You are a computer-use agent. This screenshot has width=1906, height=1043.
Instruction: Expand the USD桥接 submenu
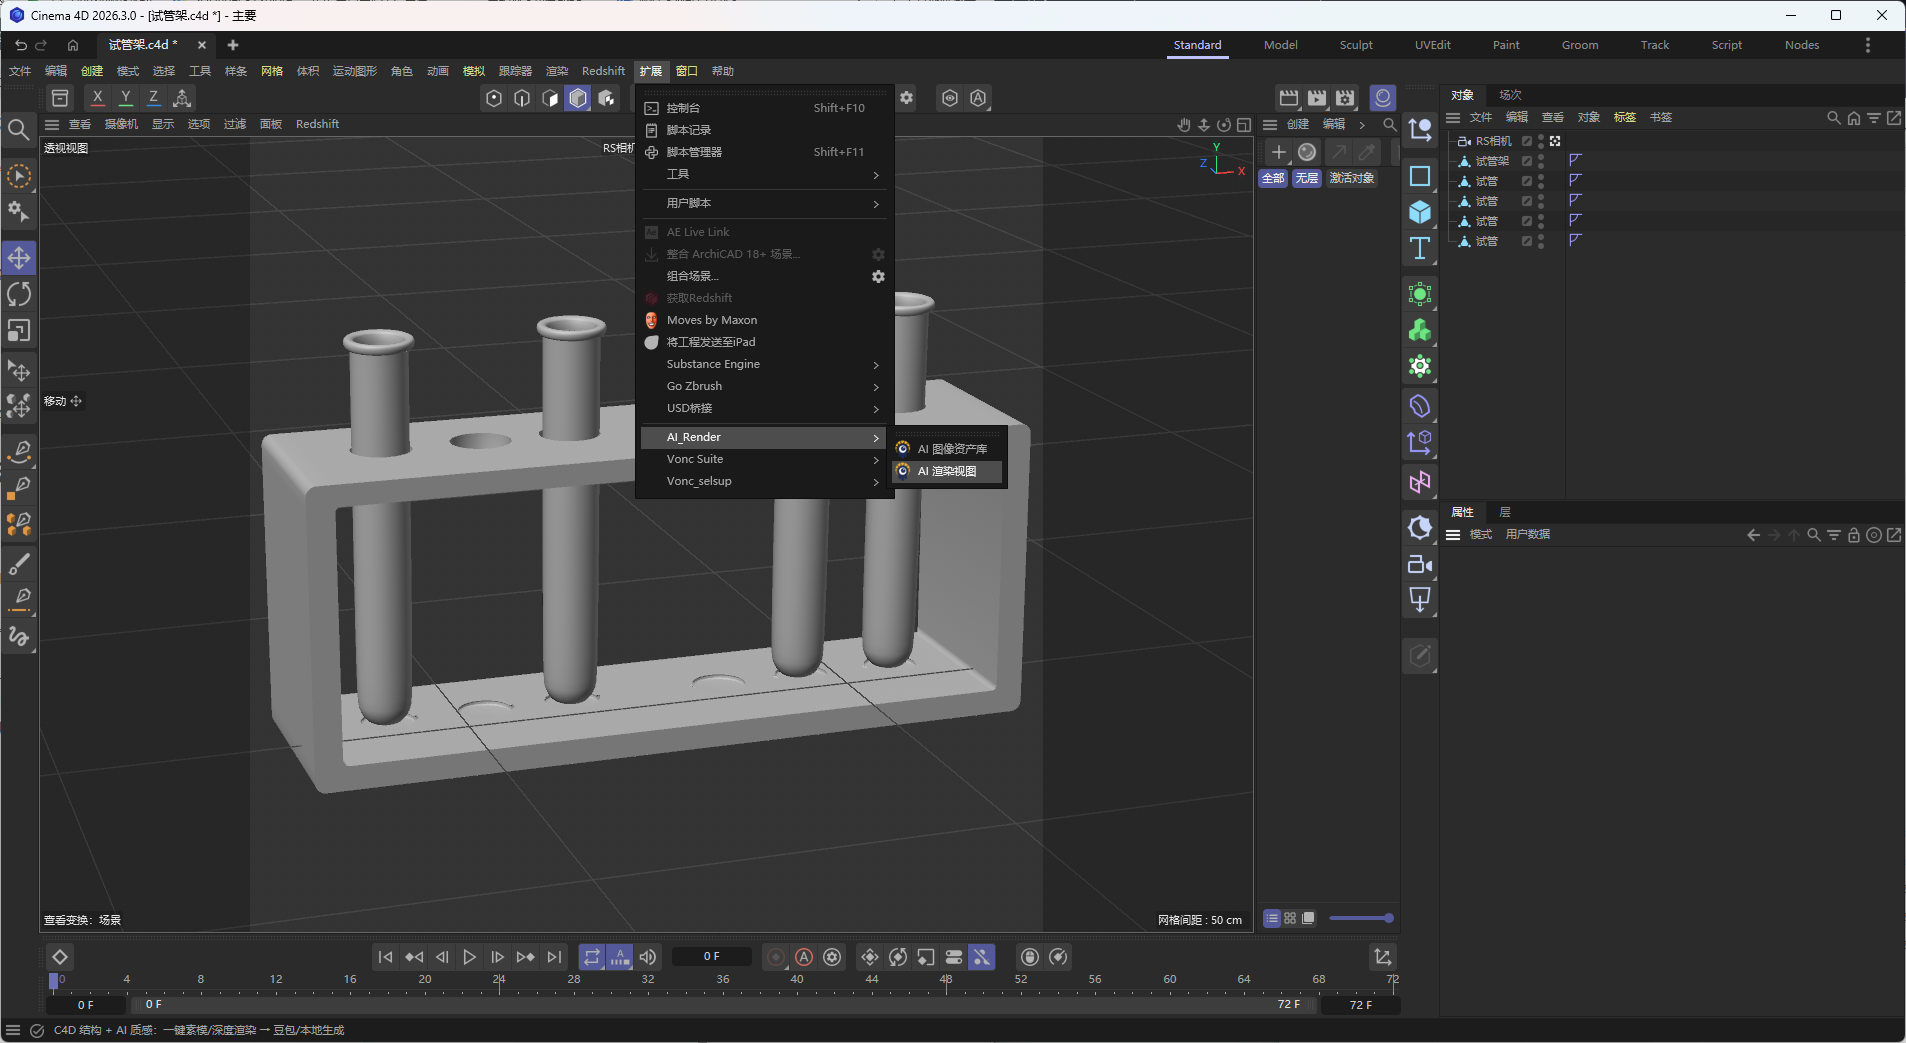(766, 408)
